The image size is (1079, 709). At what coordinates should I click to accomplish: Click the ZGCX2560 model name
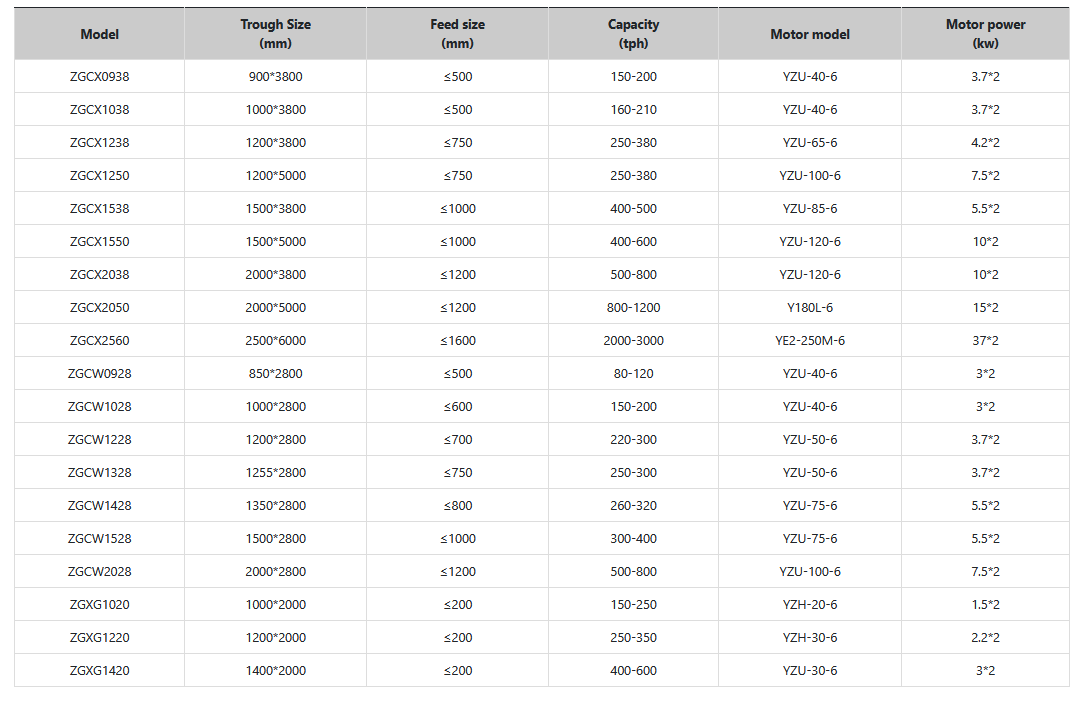tap(99, 341)
